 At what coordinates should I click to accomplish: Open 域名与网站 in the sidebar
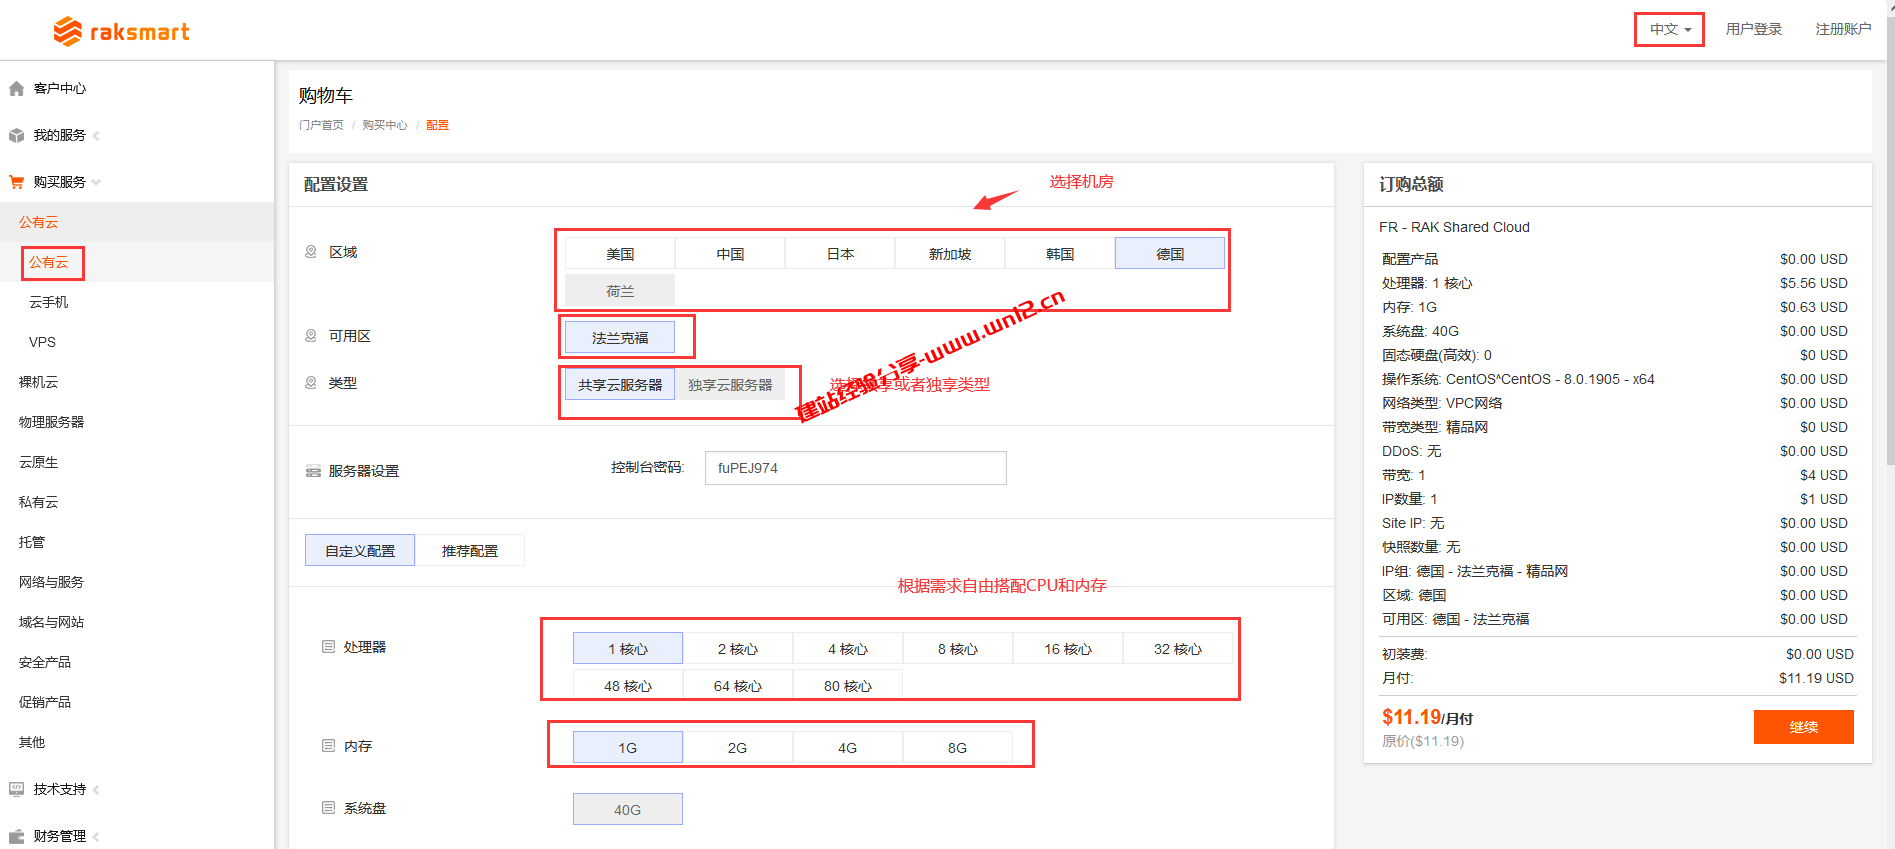click(x=52, y=622)
